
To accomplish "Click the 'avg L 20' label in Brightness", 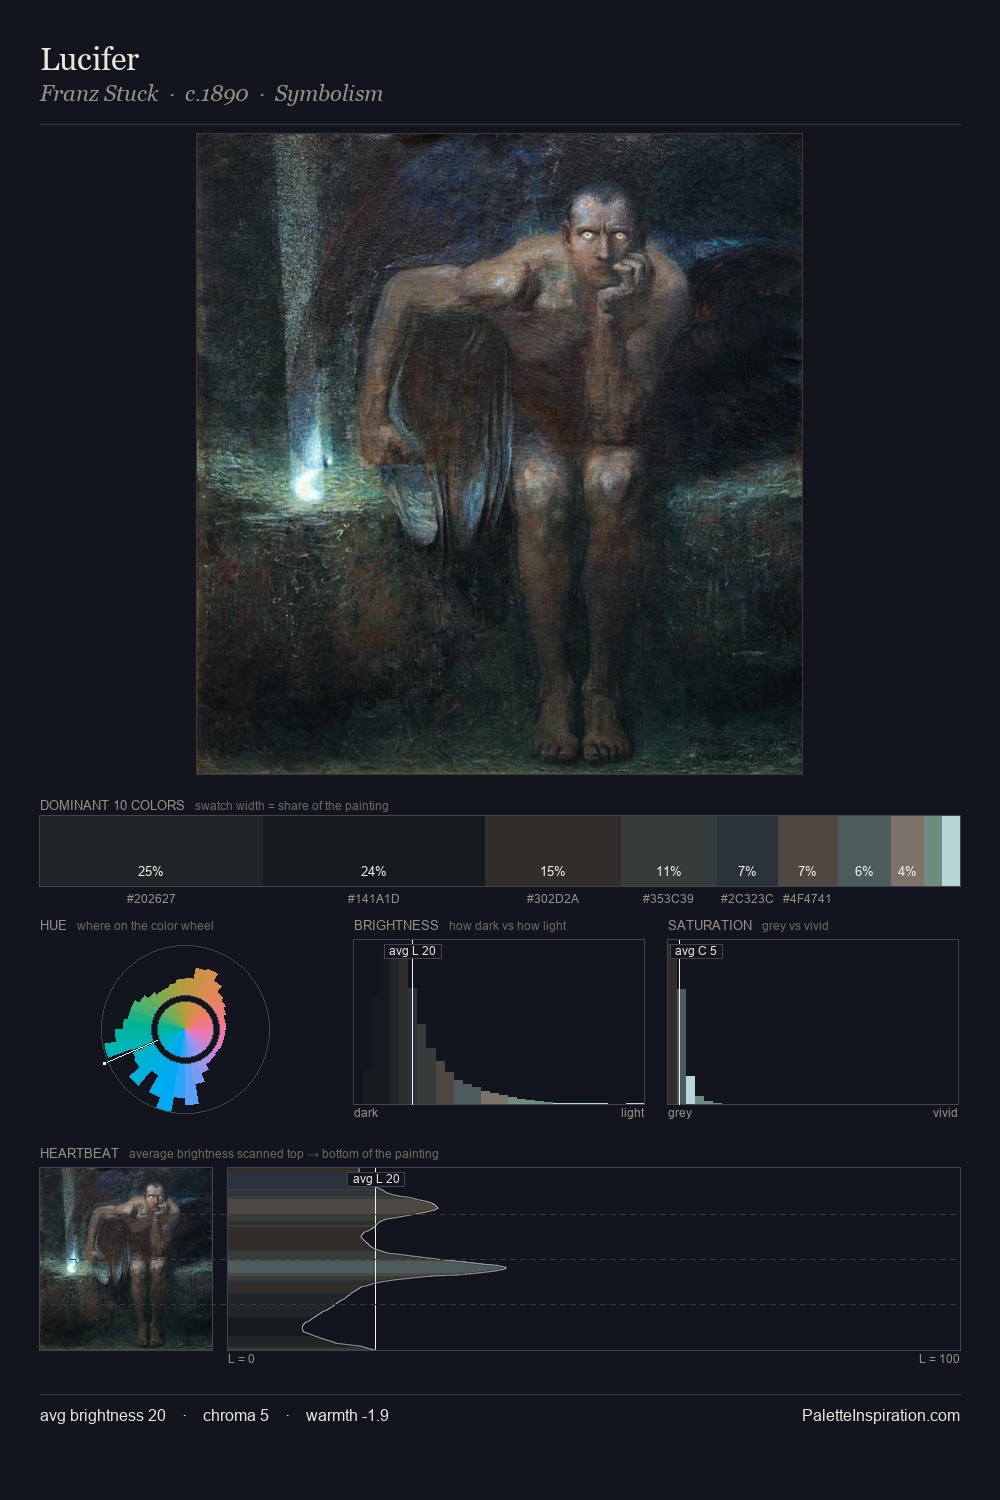I will tap(412, 951).
